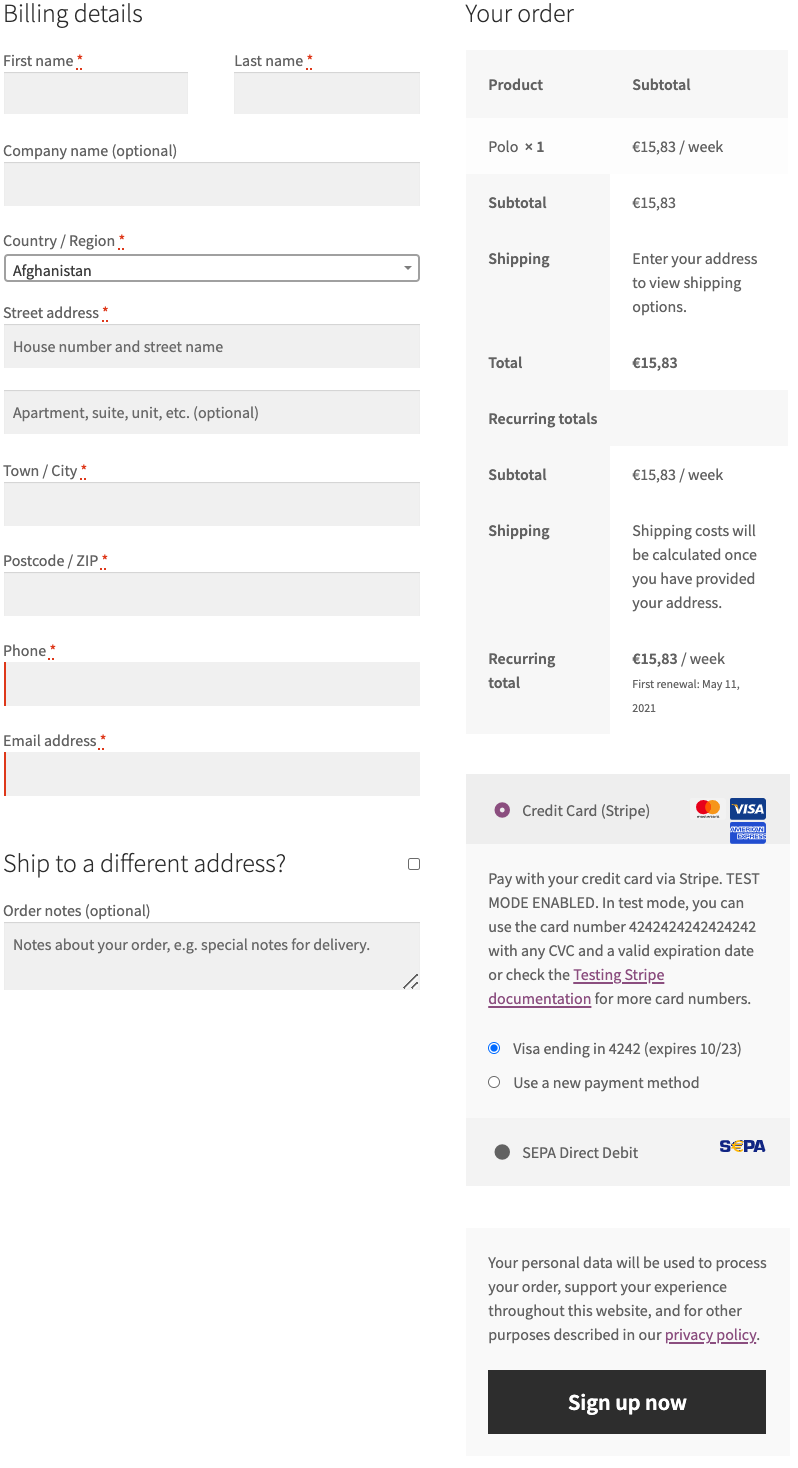Click the American Express logo icon
The height and width of the screenshot is (1468, 798).
pyautogui.click(x=747, y=833)
